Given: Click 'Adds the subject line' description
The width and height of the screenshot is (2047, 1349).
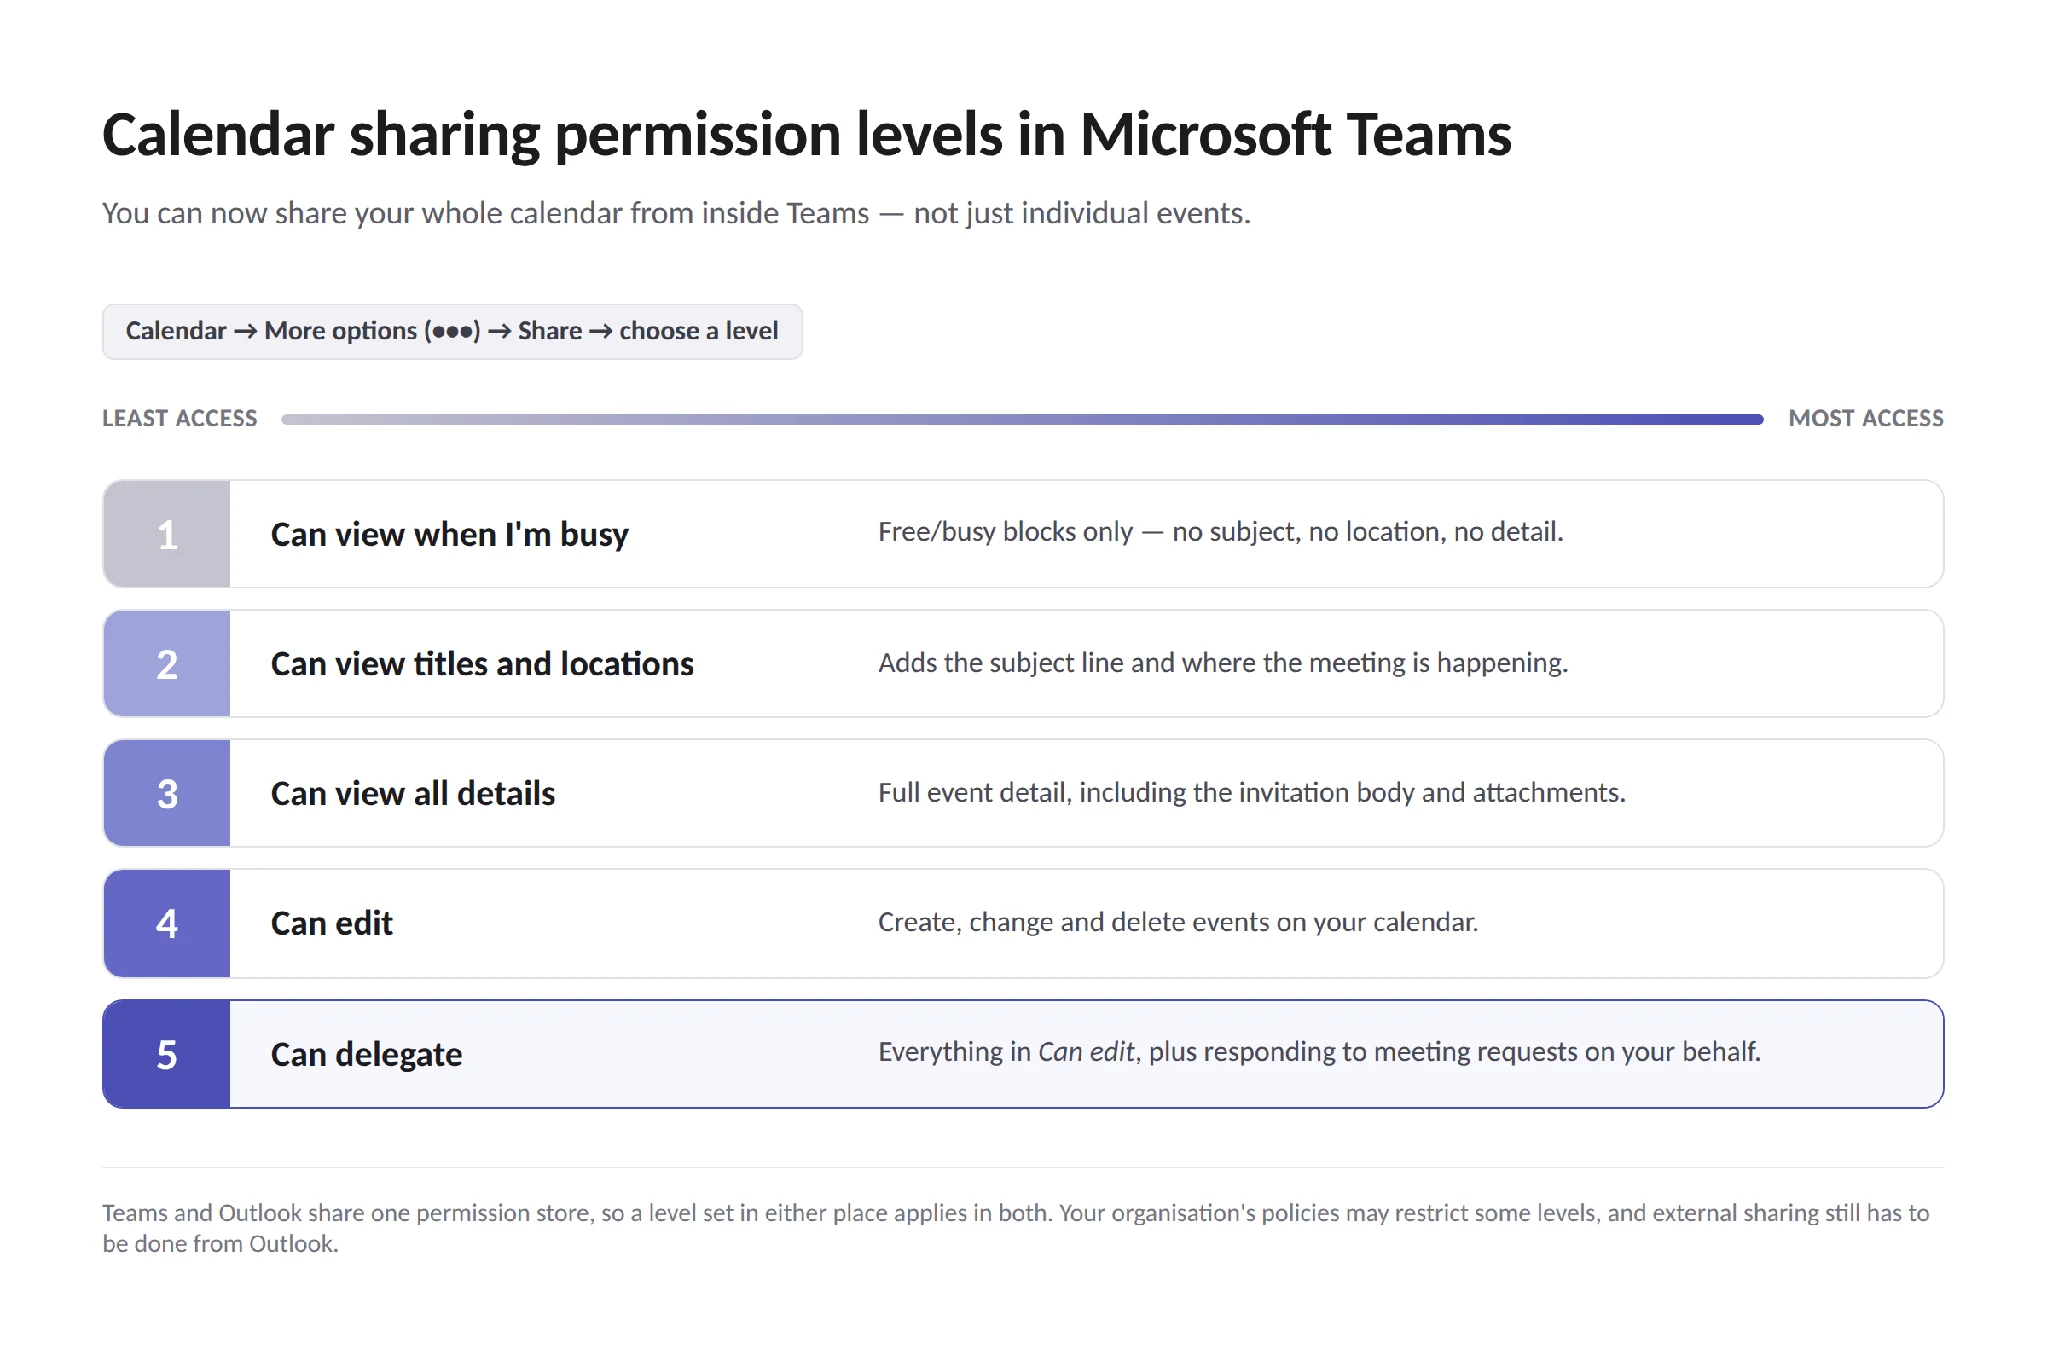Looking at the screenshot, I should point(1223,663).
